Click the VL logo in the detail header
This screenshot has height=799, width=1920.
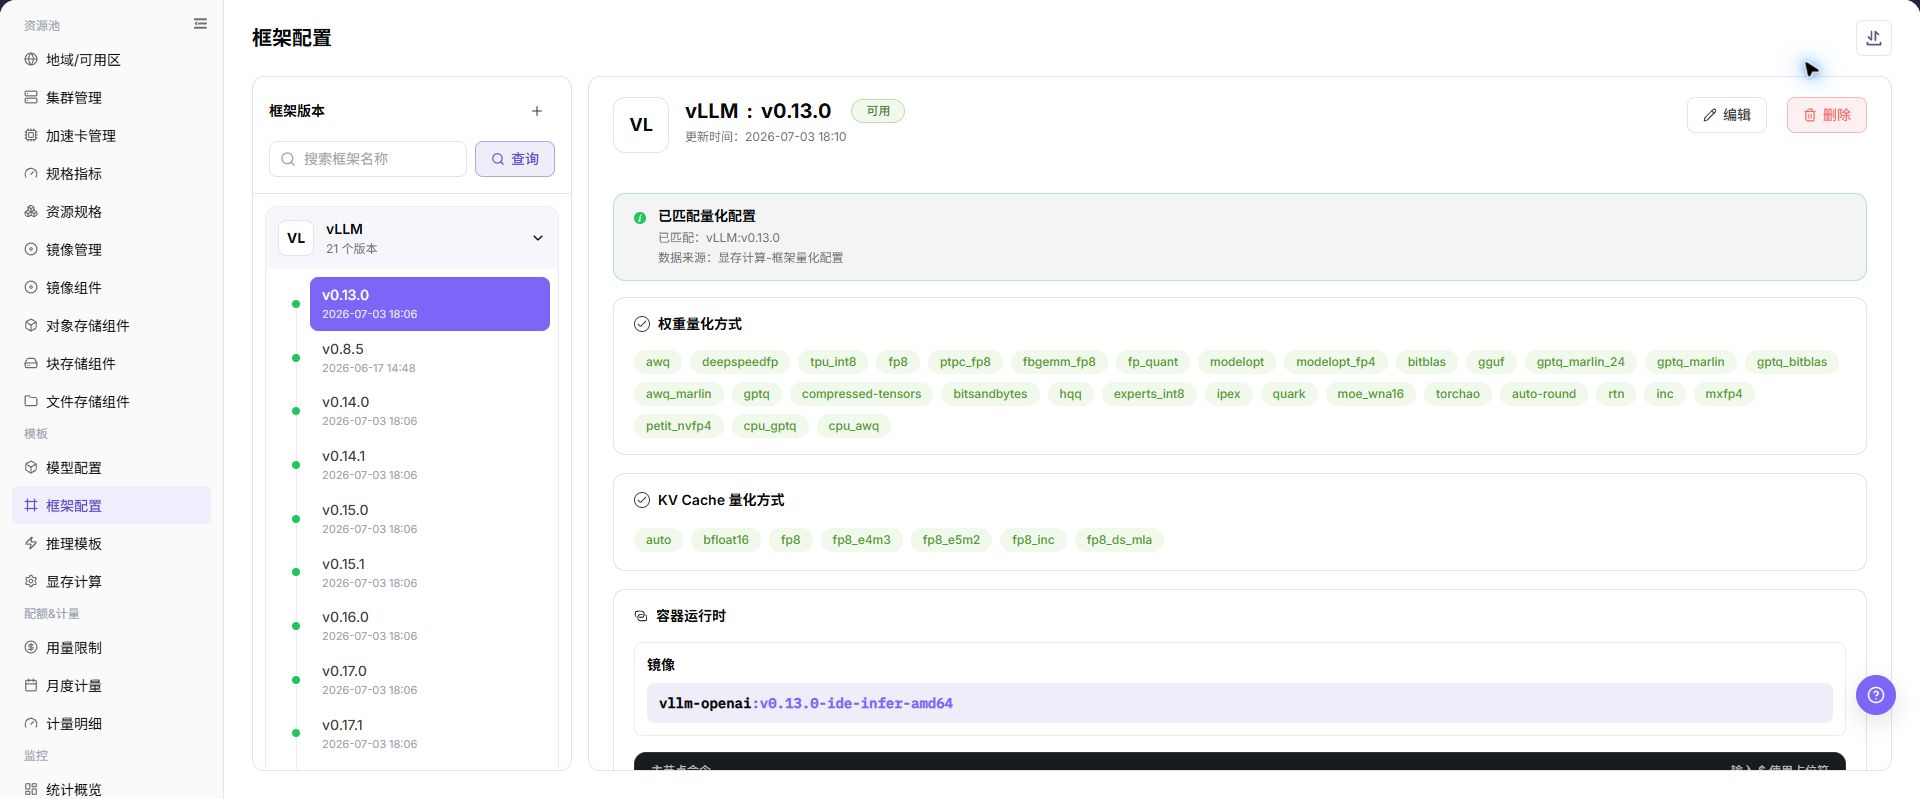(641, 125)
